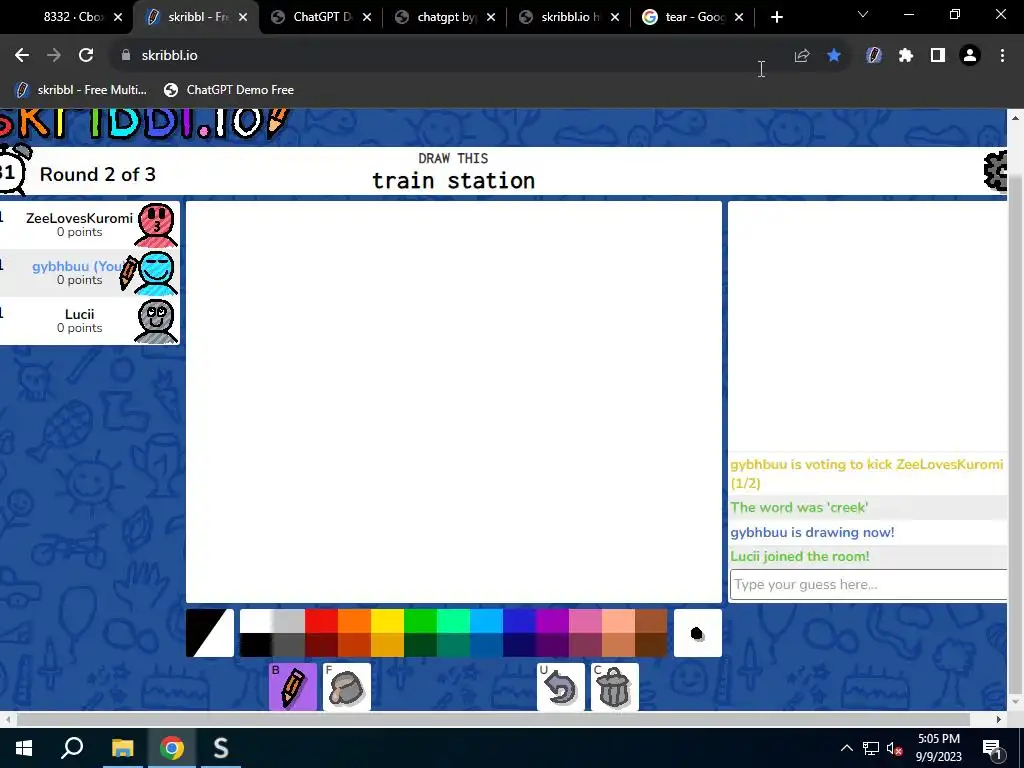
Task: Show hidden system tray icons
Action: 846,748
